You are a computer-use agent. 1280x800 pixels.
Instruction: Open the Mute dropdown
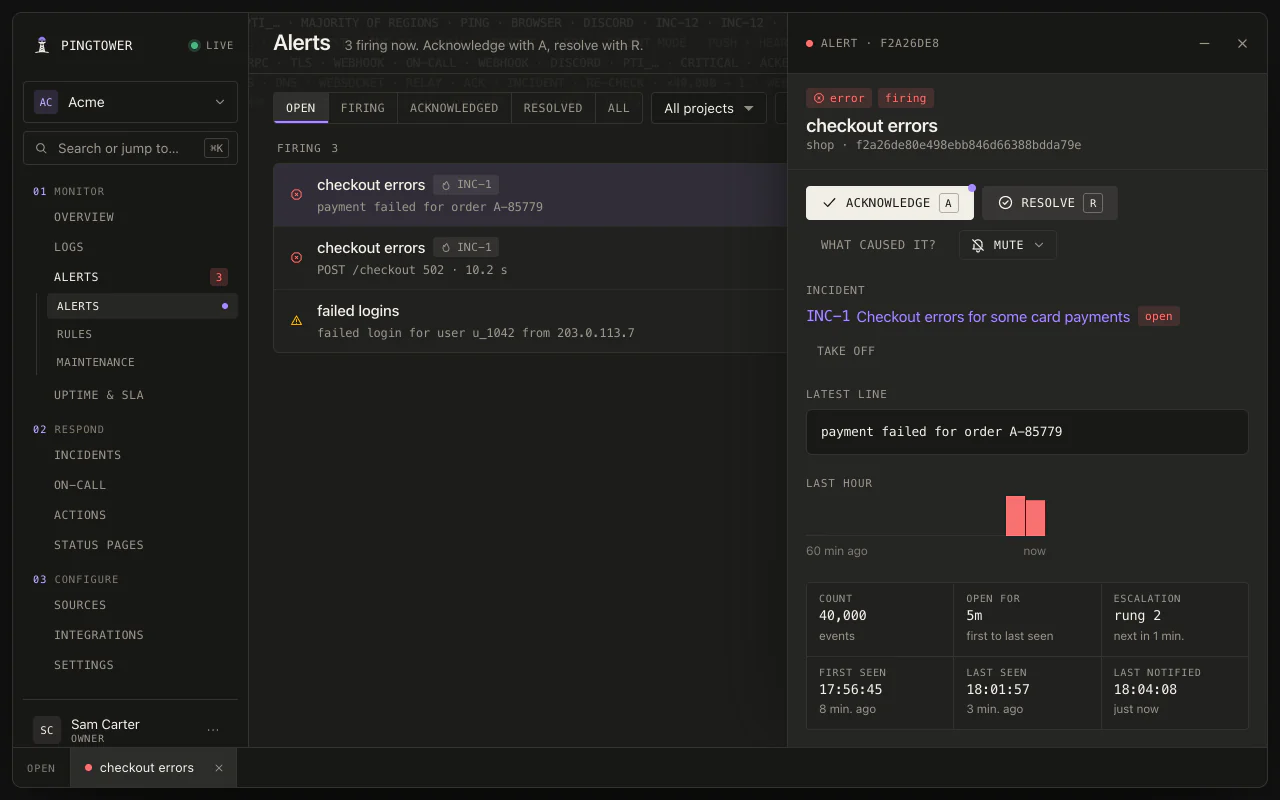click(x=1008, y=245)
